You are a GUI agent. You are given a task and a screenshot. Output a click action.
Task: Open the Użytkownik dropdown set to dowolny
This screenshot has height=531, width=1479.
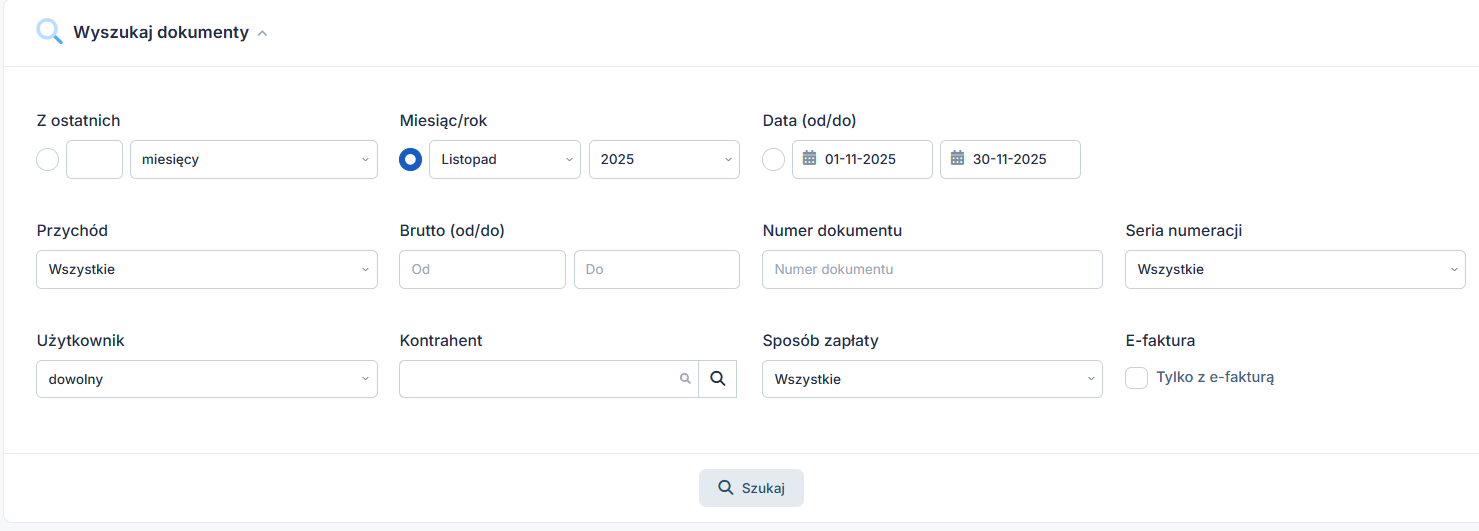pos(206,380)
